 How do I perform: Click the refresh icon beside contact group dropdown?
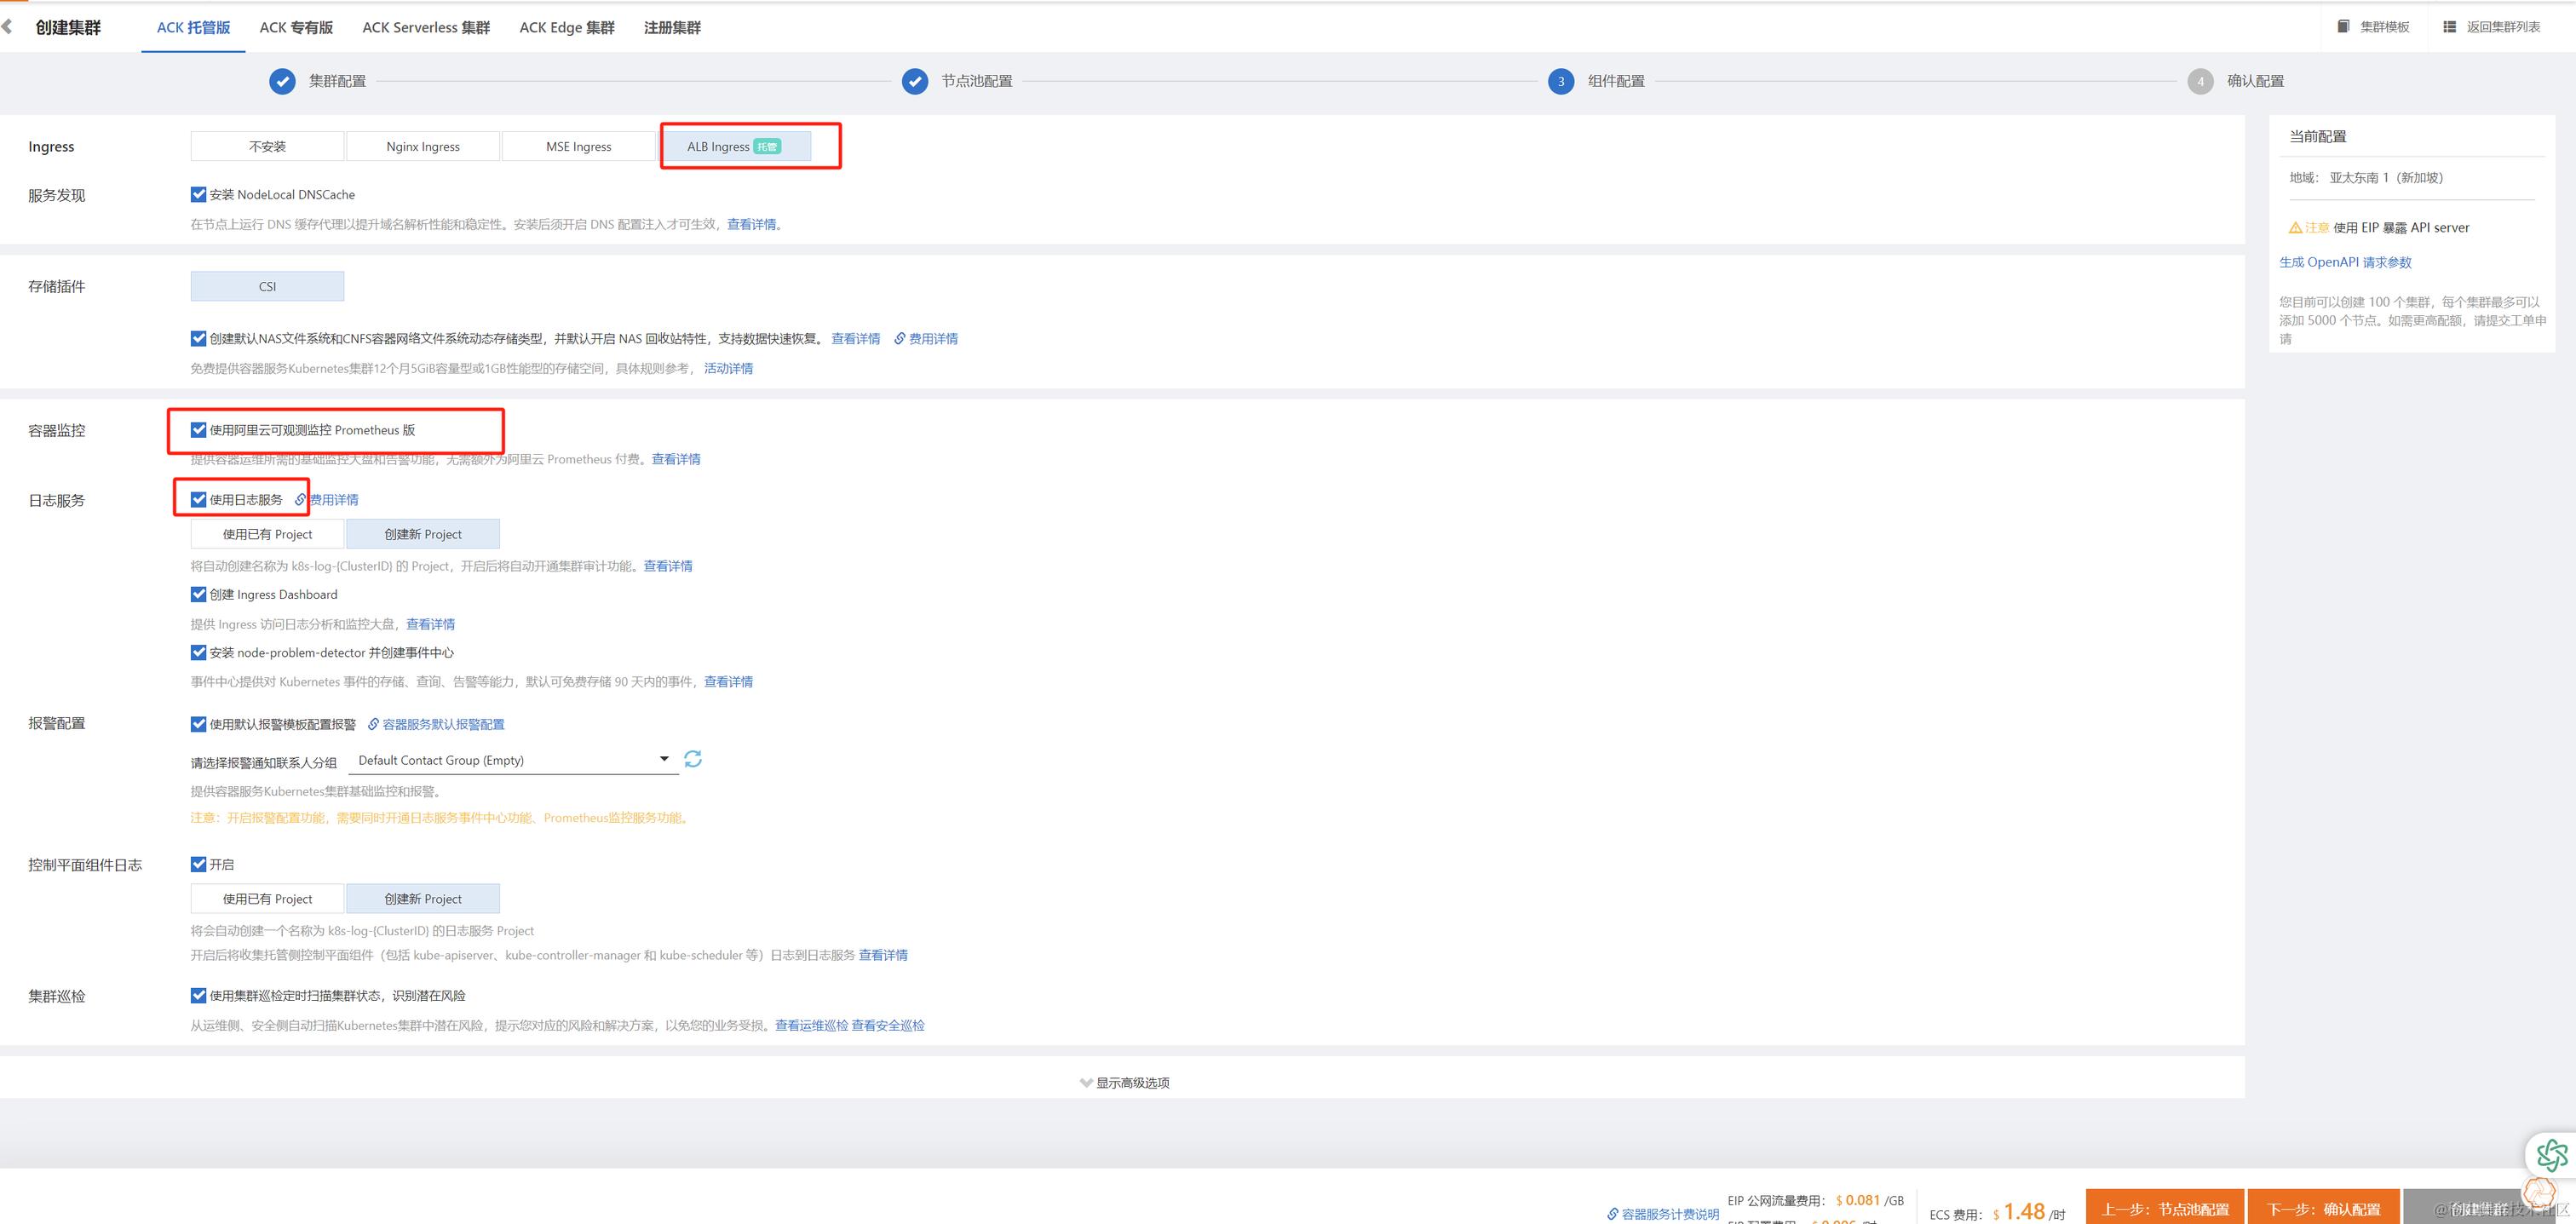pos(692,759)
